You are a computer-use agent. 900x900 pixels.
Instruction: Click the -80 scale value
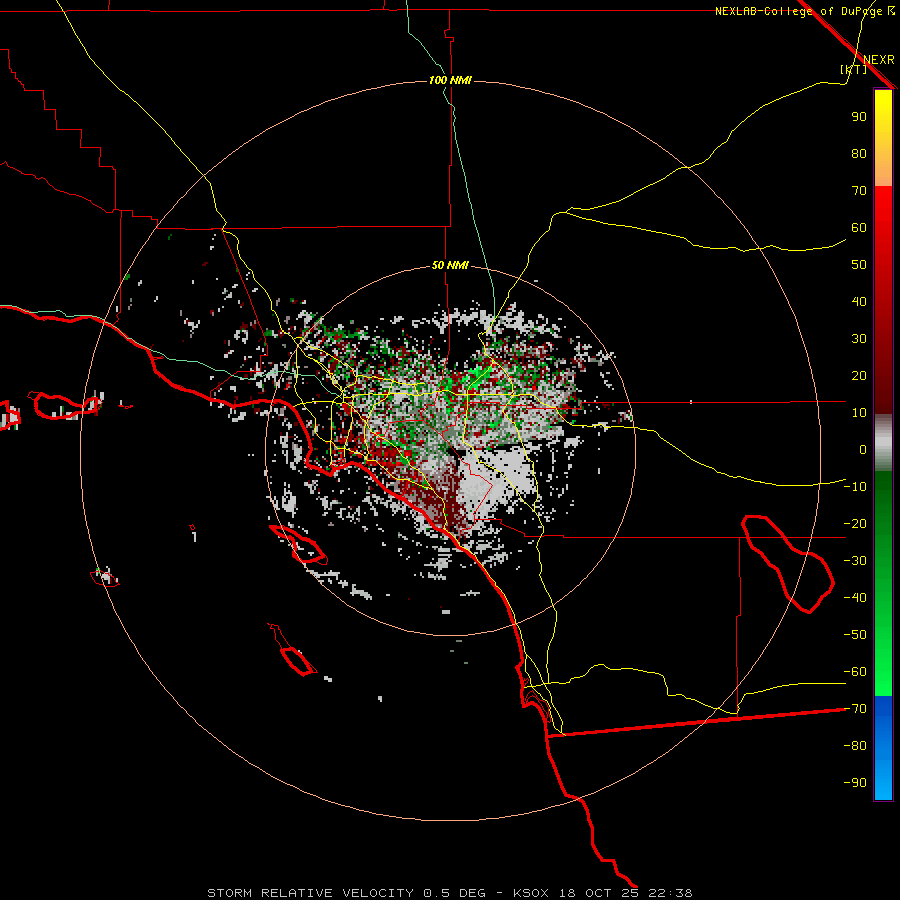pyautogui.click(x=855, y=746)
